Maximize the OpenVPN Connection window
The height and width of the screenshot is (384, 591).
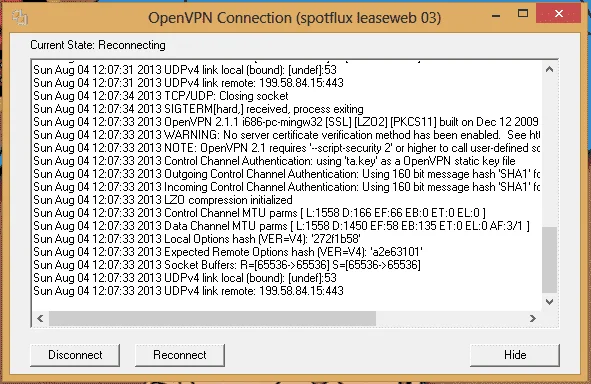(x=523, y=14)
